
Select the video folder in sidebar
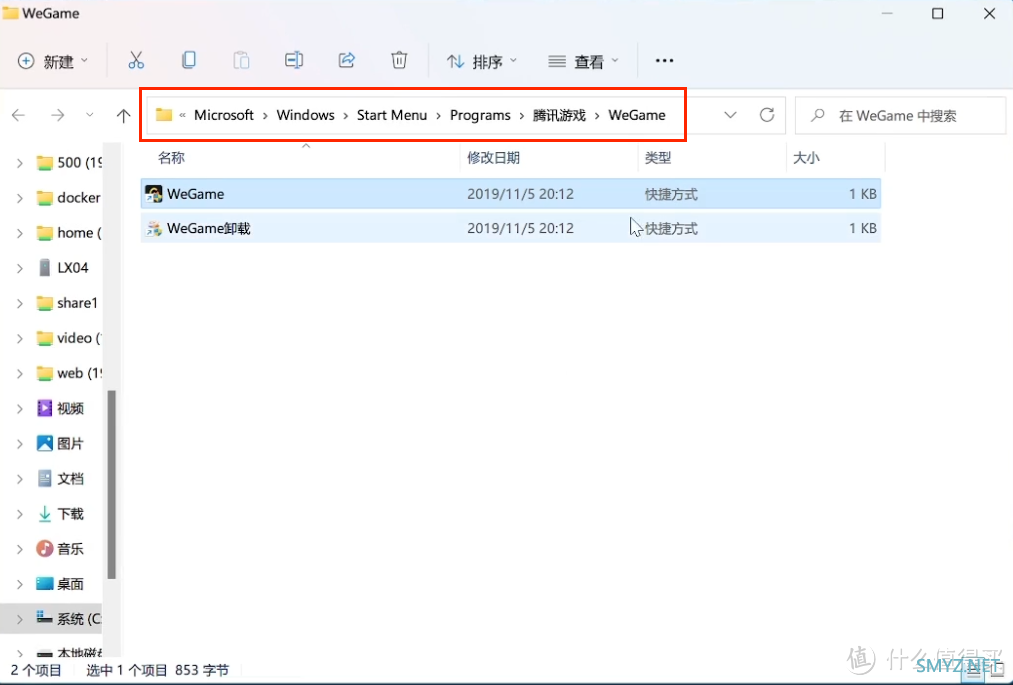point(69,338)
